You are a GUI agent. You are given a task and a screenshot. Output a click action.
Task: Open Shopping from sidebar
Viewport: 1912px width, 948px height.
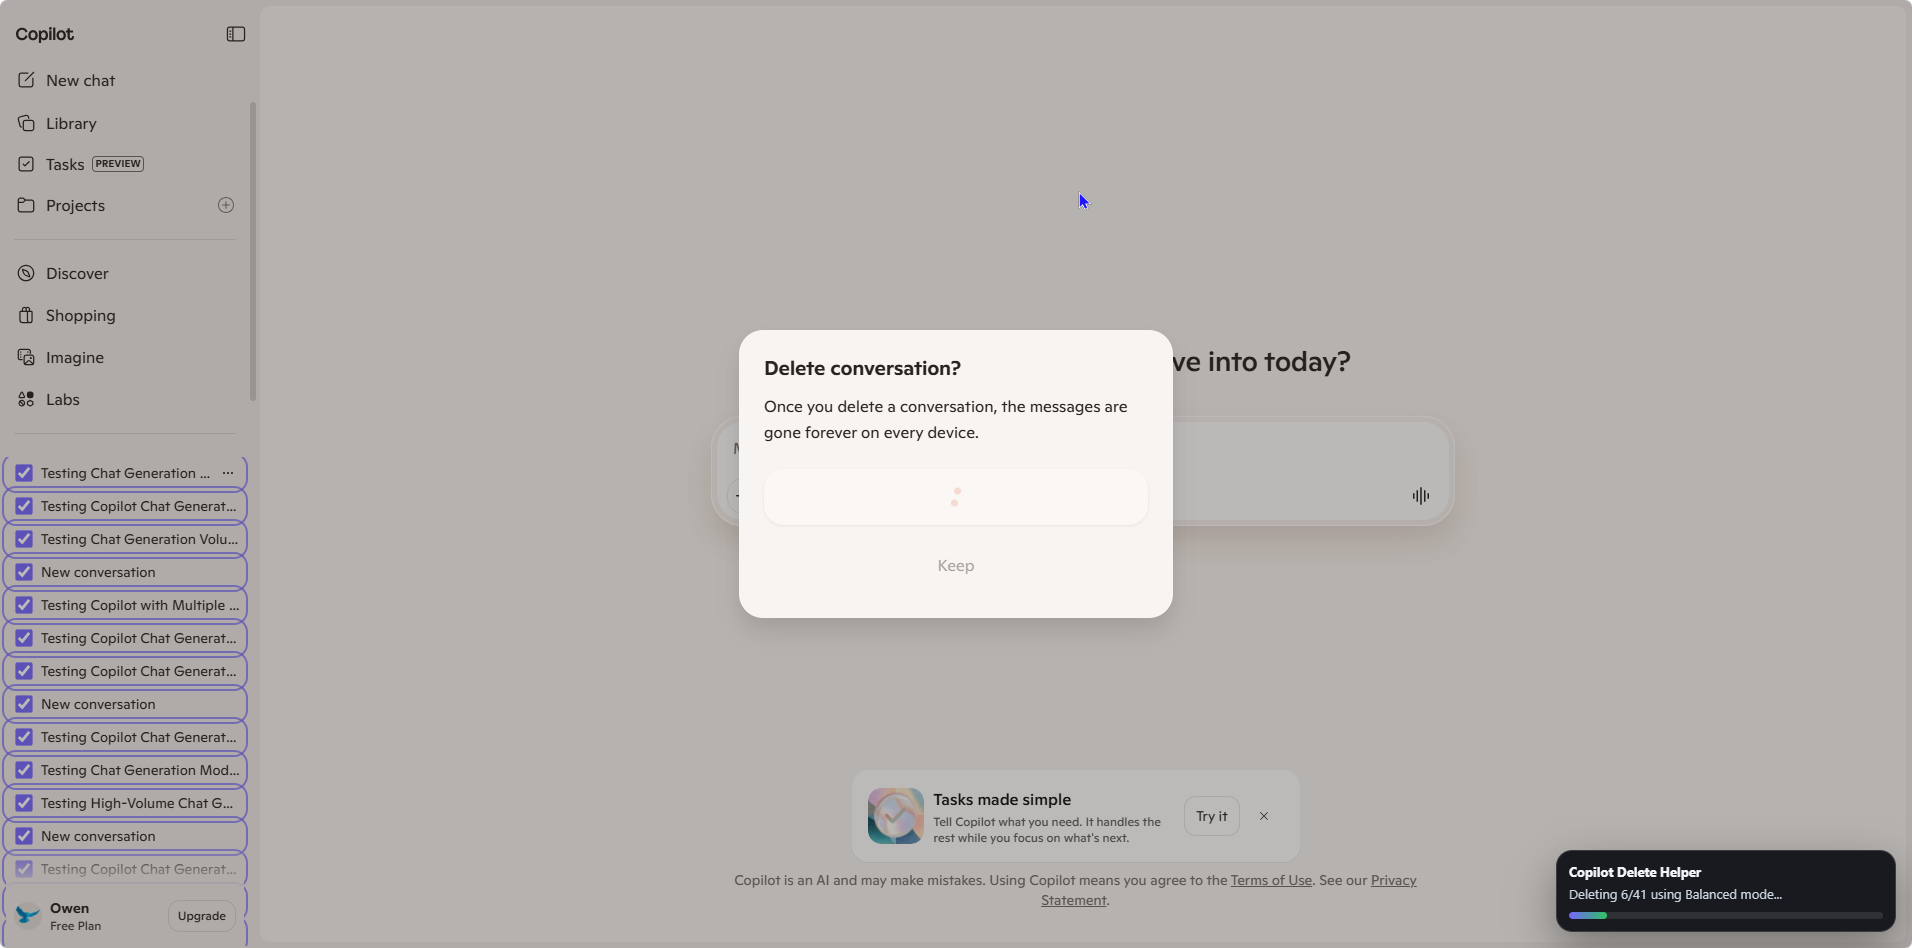tap(66, 315)
